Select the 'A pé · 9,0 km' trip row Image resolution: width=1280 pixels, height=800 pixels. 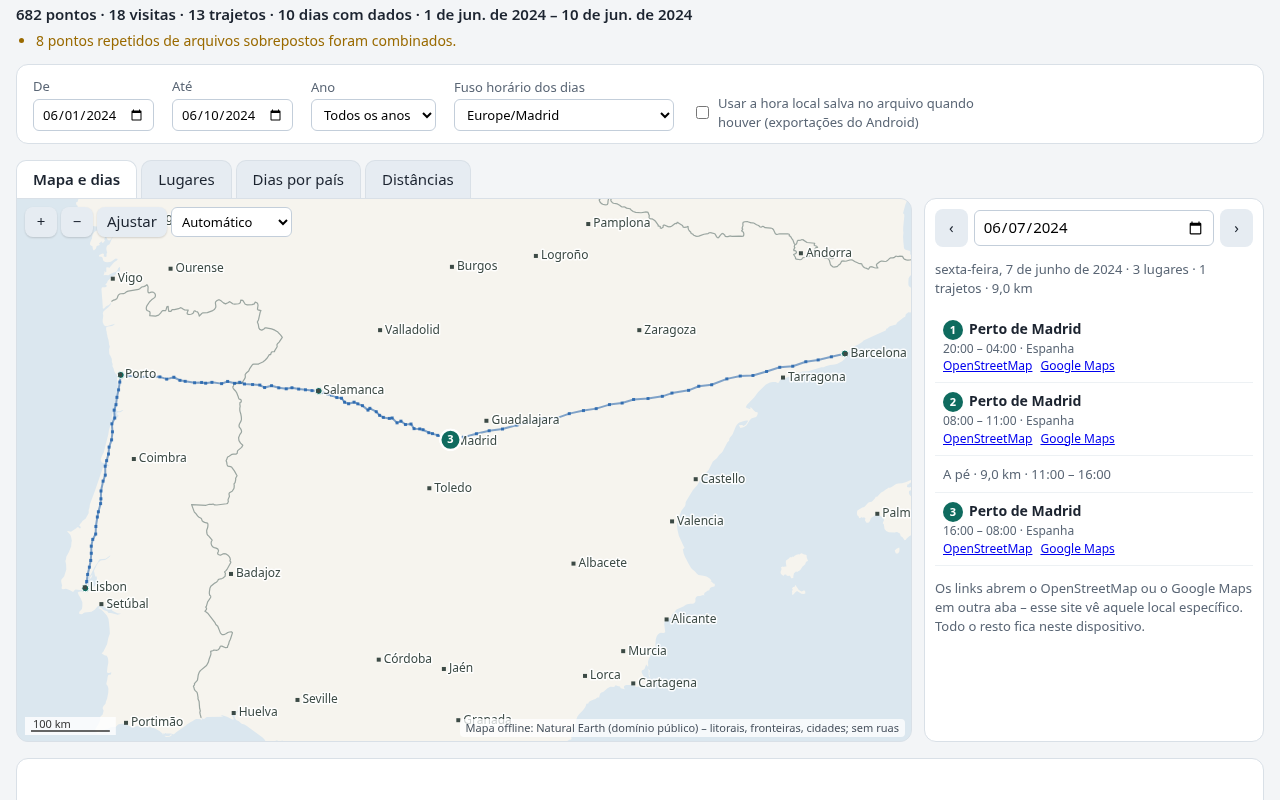coord(1094,474)
